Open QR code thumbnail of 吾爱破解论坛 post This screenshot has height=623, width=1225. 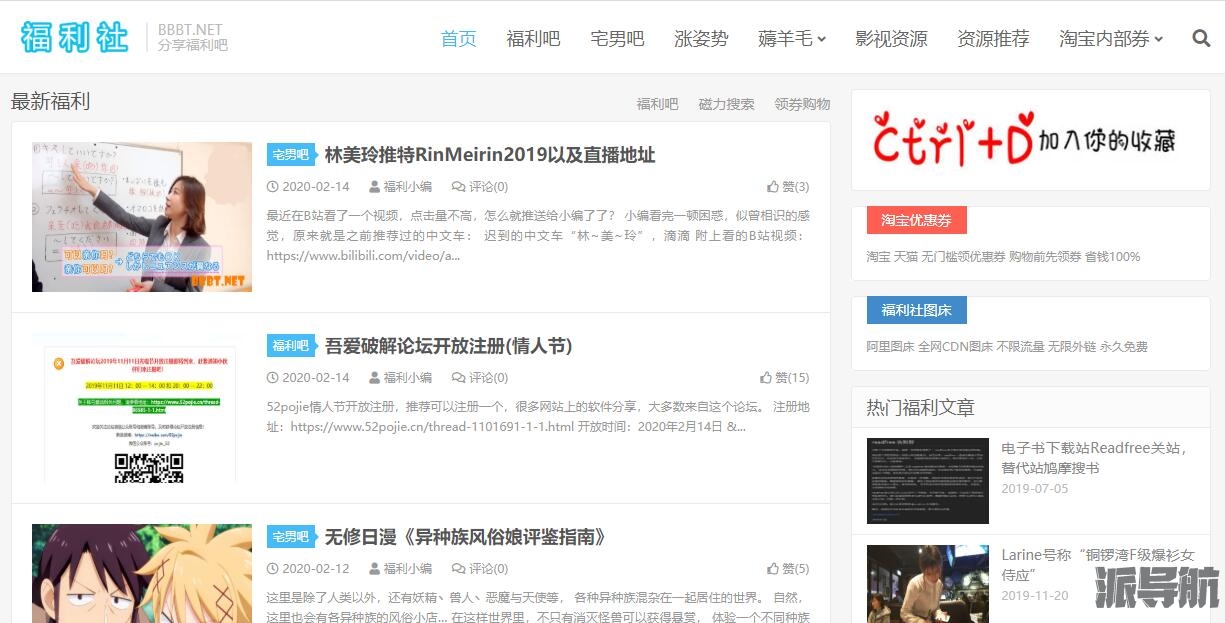click(x=142, y=408)
